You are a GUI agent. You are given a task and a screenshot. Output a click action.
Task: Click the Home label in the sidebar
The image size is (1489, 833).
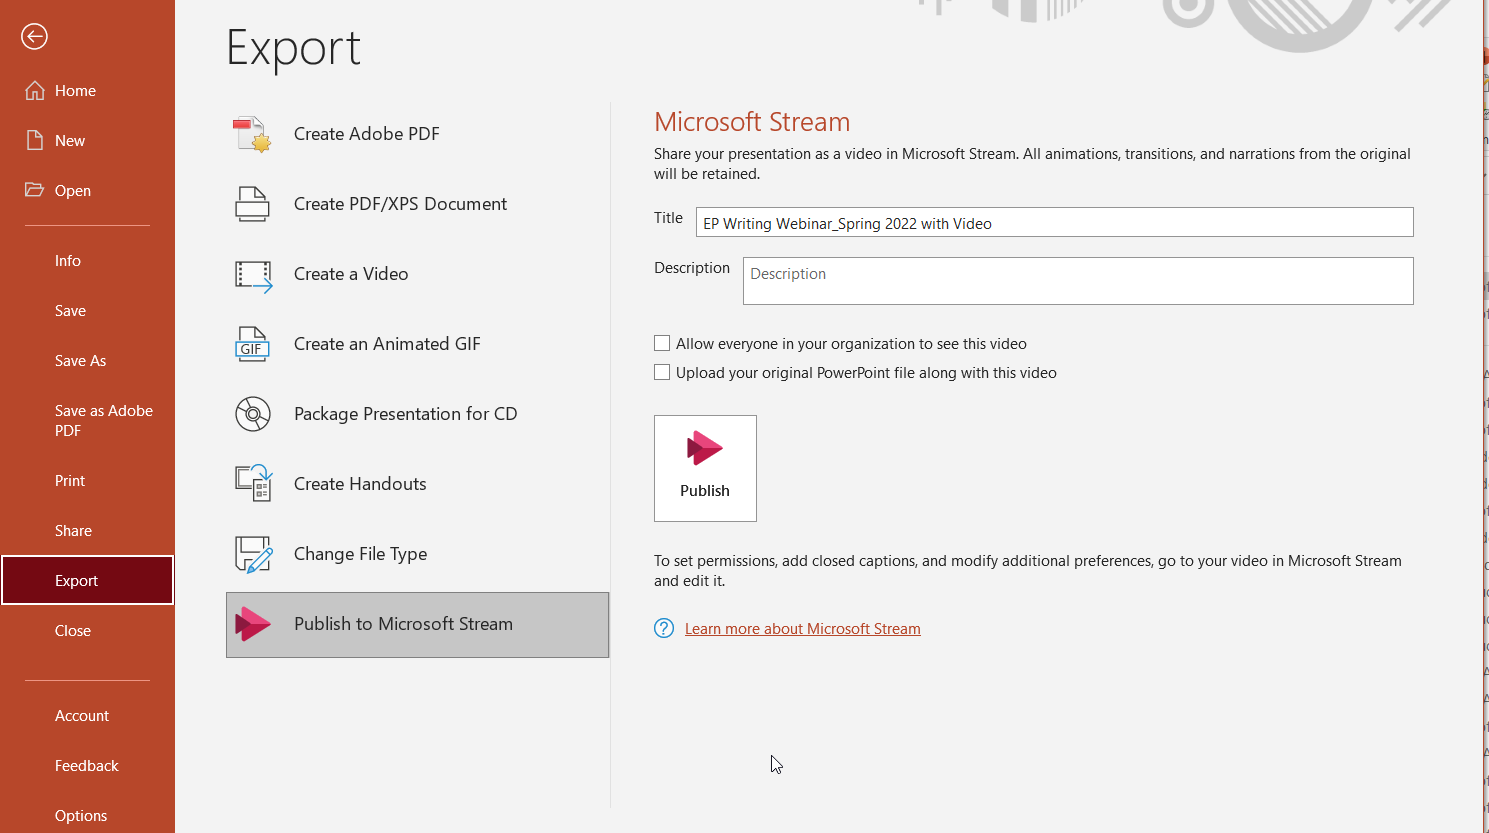click(x=75, y=90)
